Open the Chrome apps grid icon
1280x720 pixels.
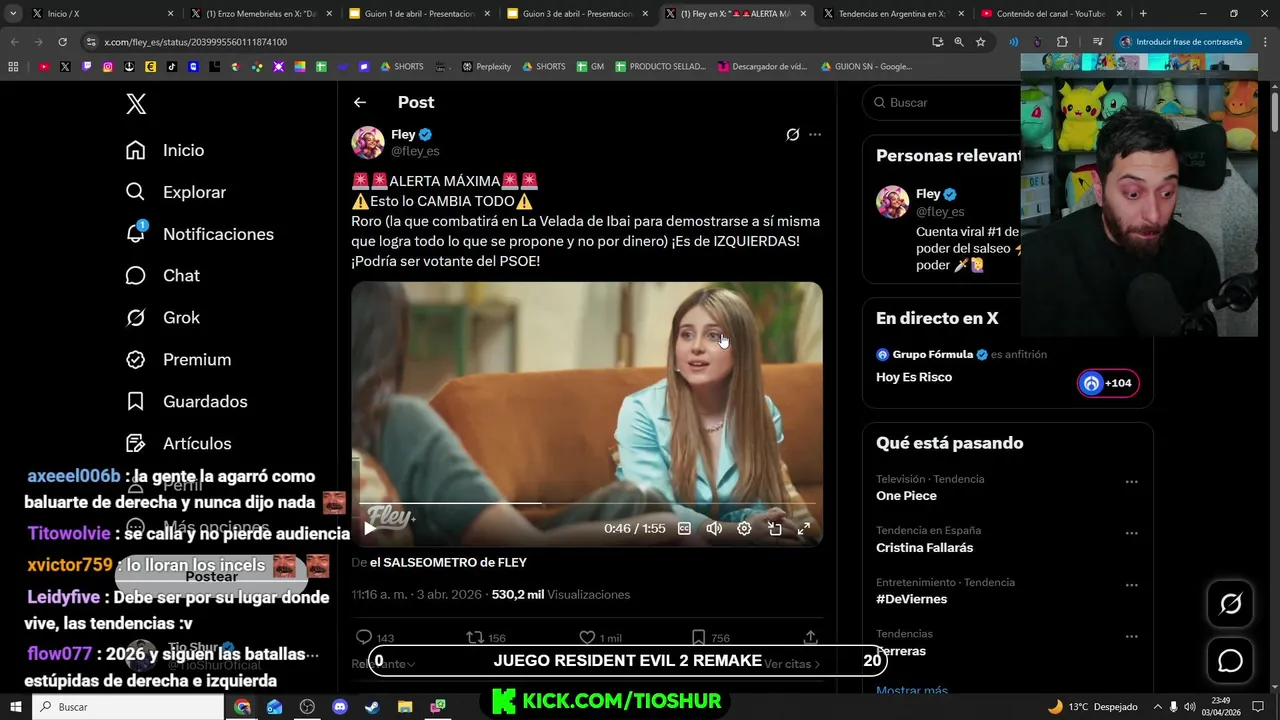click(13, 67)
